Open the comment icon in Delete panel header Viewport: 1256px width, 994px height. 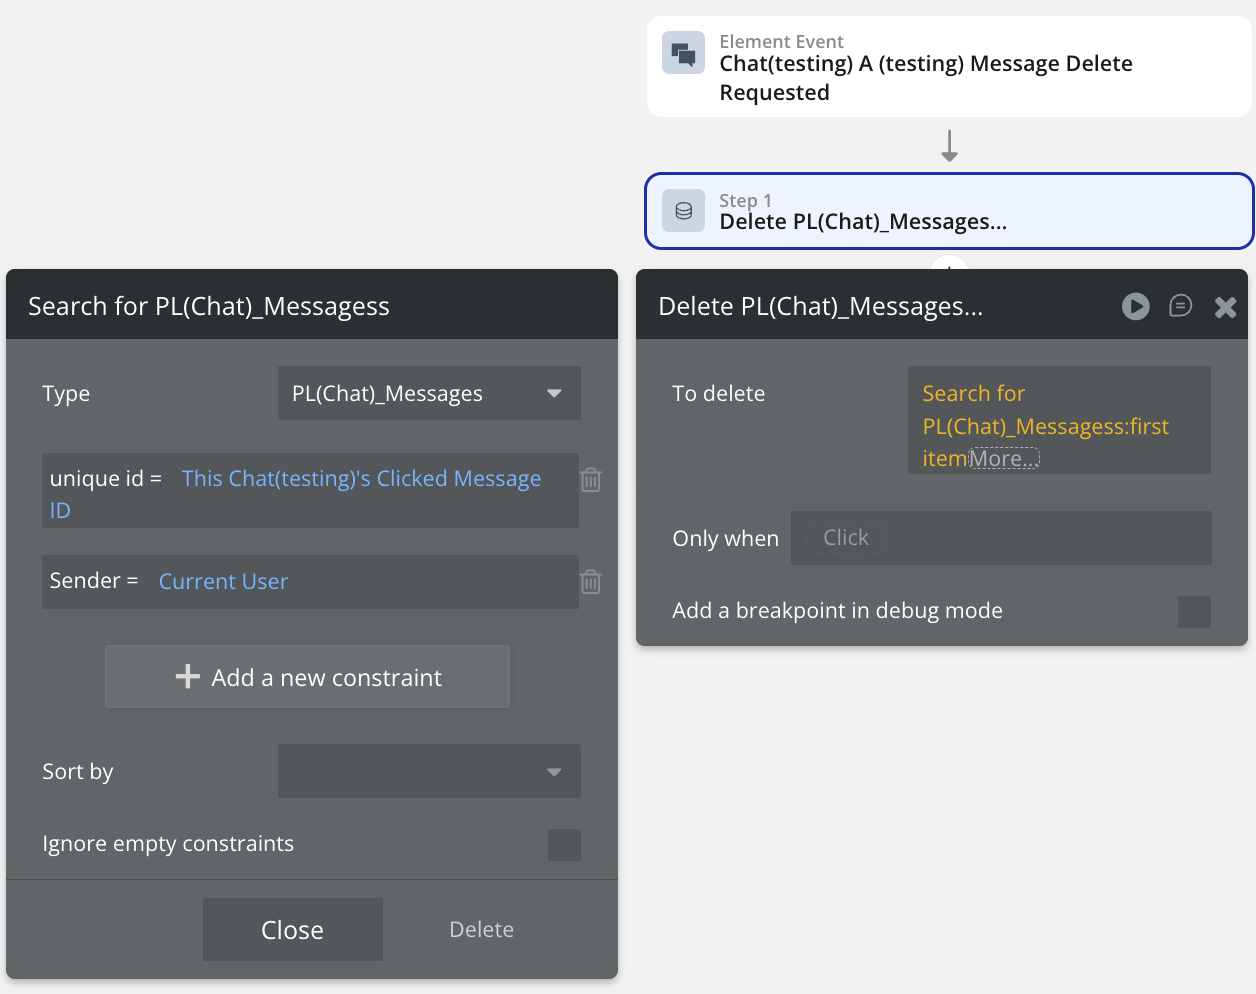tap(1180, 306)
